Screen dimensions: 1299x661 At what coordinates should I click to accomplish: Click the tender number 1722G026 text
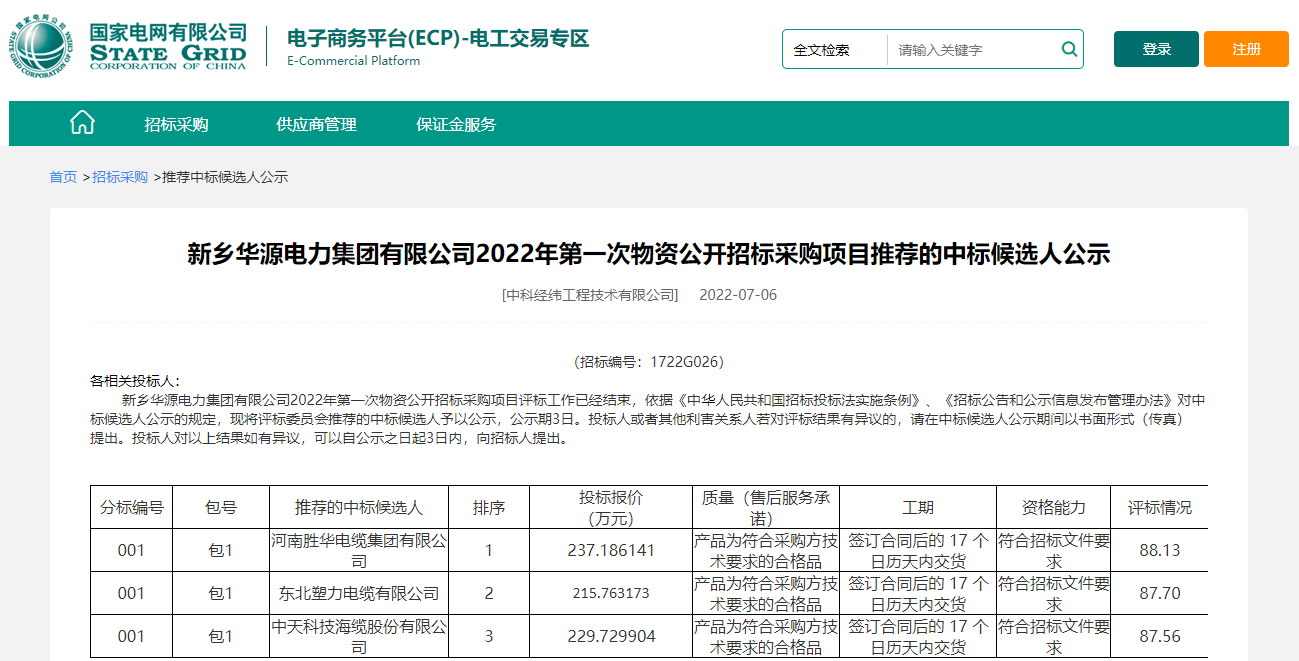(649, 362)
